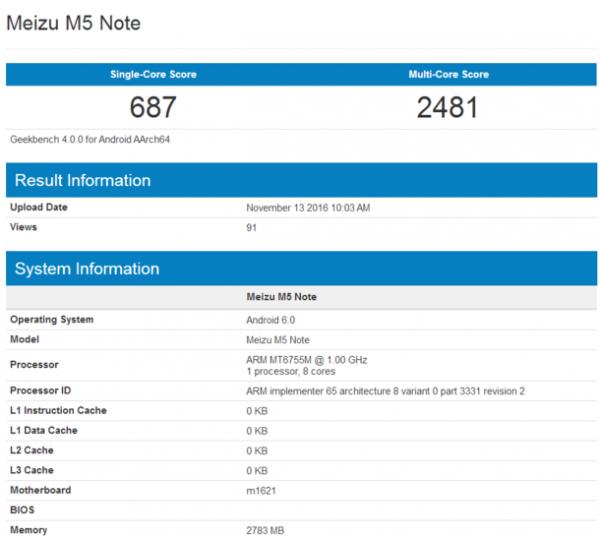
Task: Select the Memory label
Action: coord(28,530)
